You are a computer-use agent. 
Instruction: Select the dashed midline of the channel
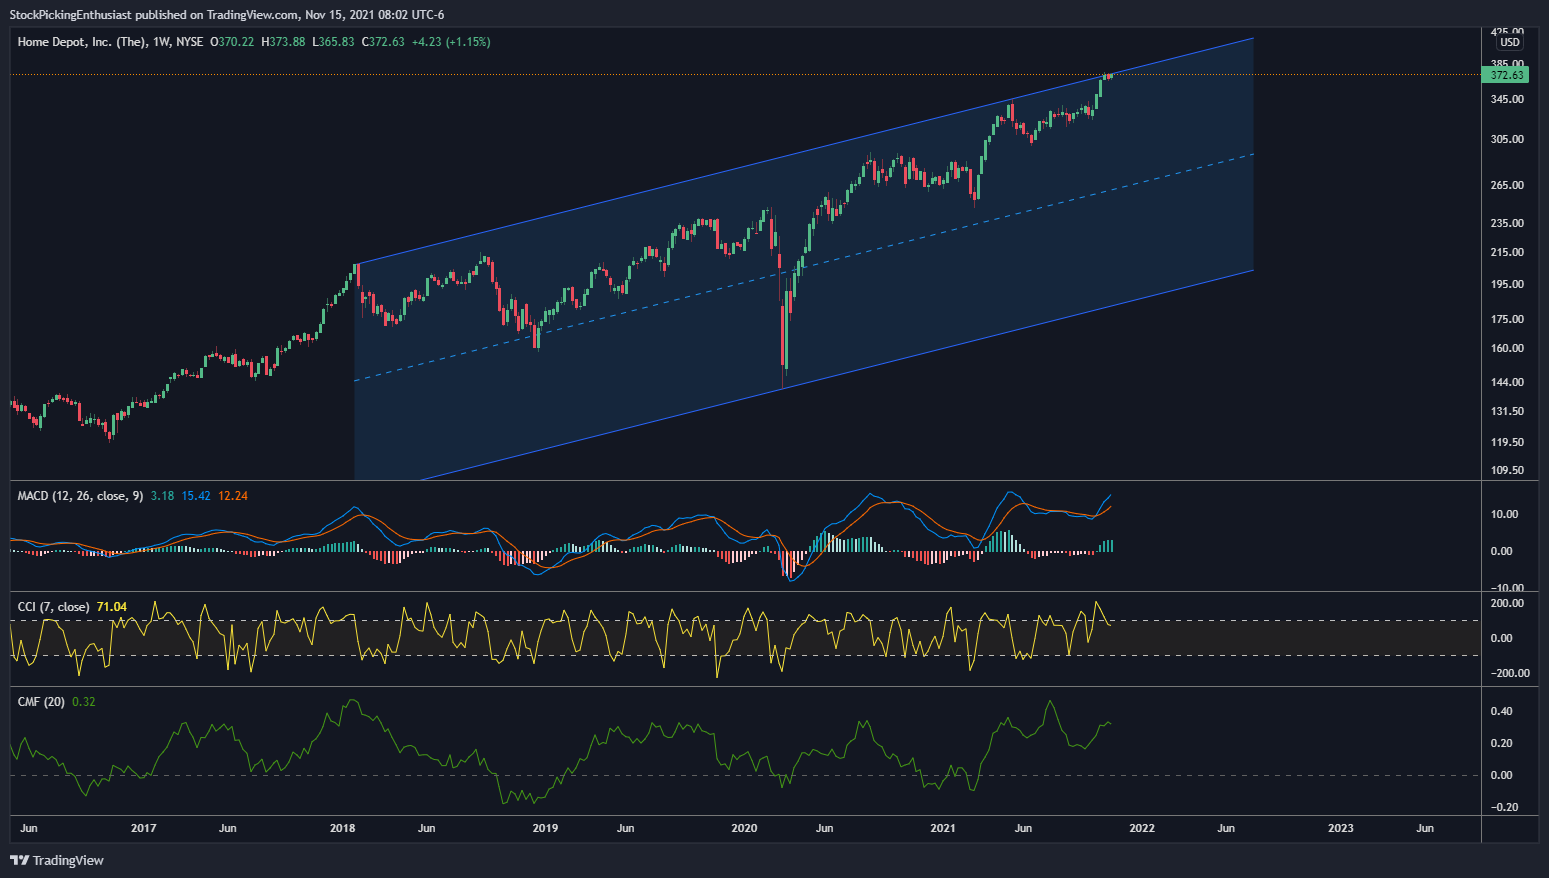pyautogui.click(x=804, y=267)
